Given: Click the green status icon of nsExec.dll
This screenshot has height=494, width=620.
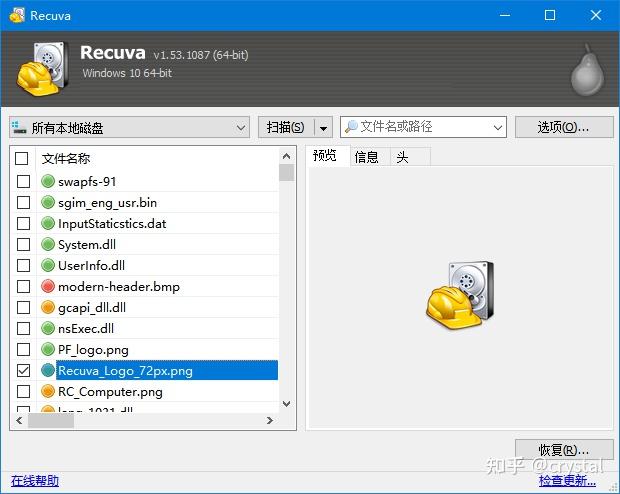Looking at the screenshot, I should coord(48,328).
